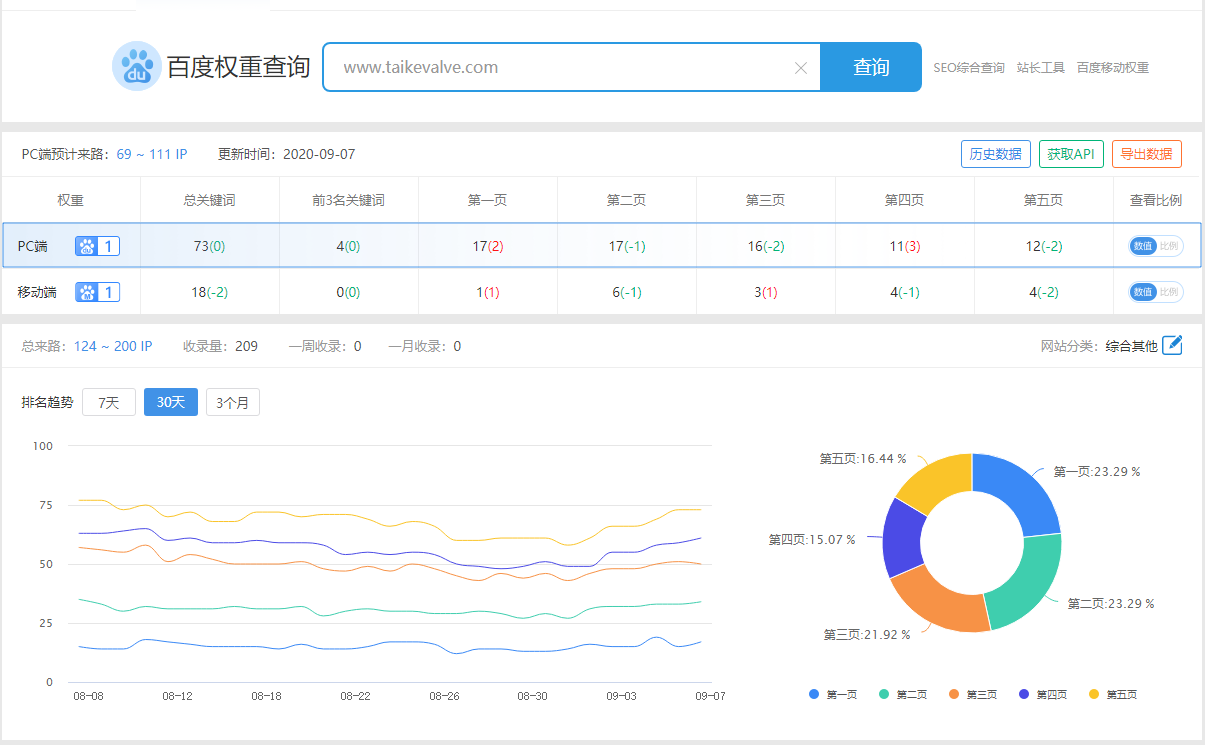The image size is (1205, 745).
Task: Open the 124 ~ 200 IP link
Action: [x=113, y=345]
